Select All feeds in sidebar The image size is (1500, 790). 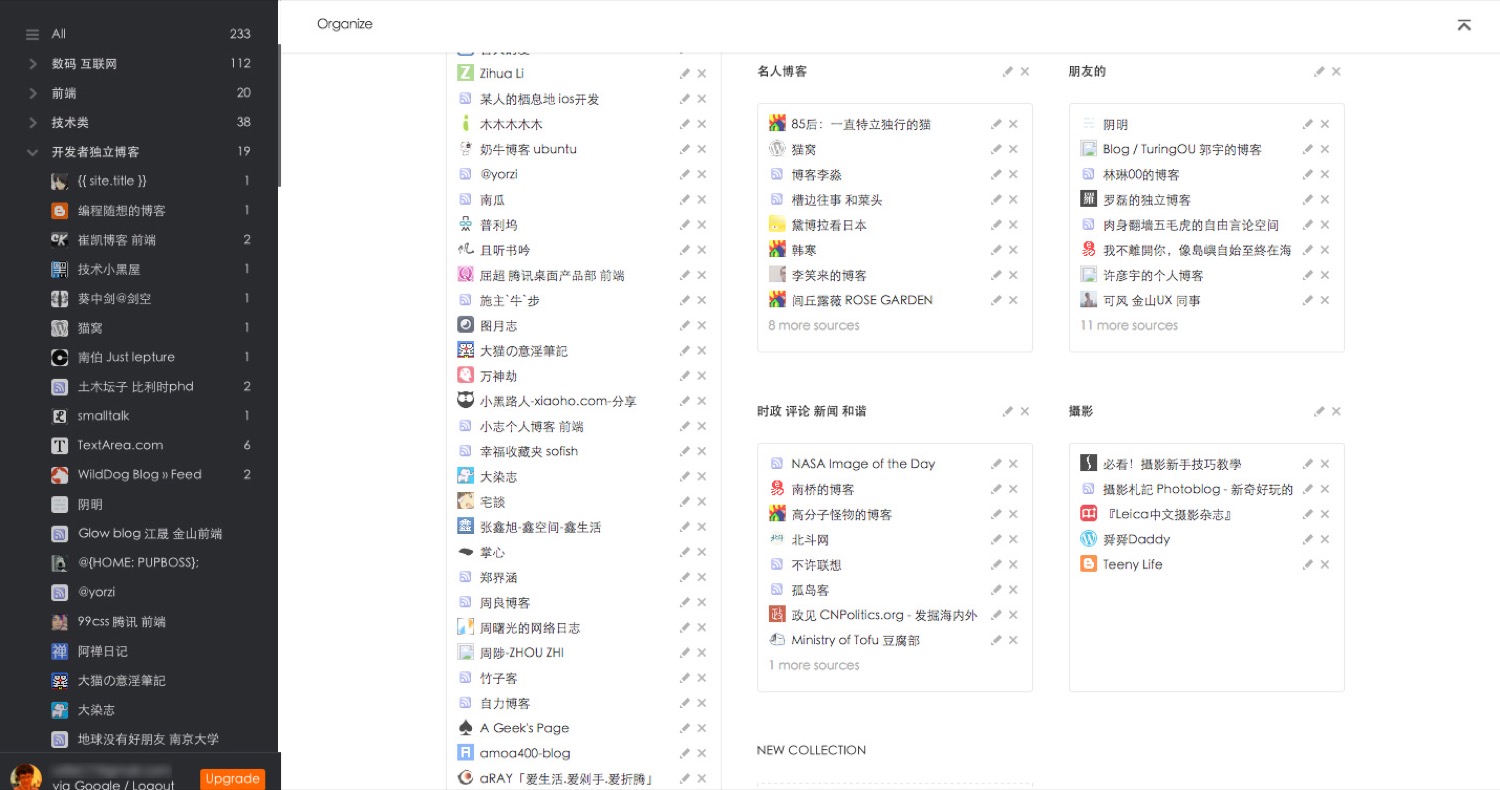59,34
